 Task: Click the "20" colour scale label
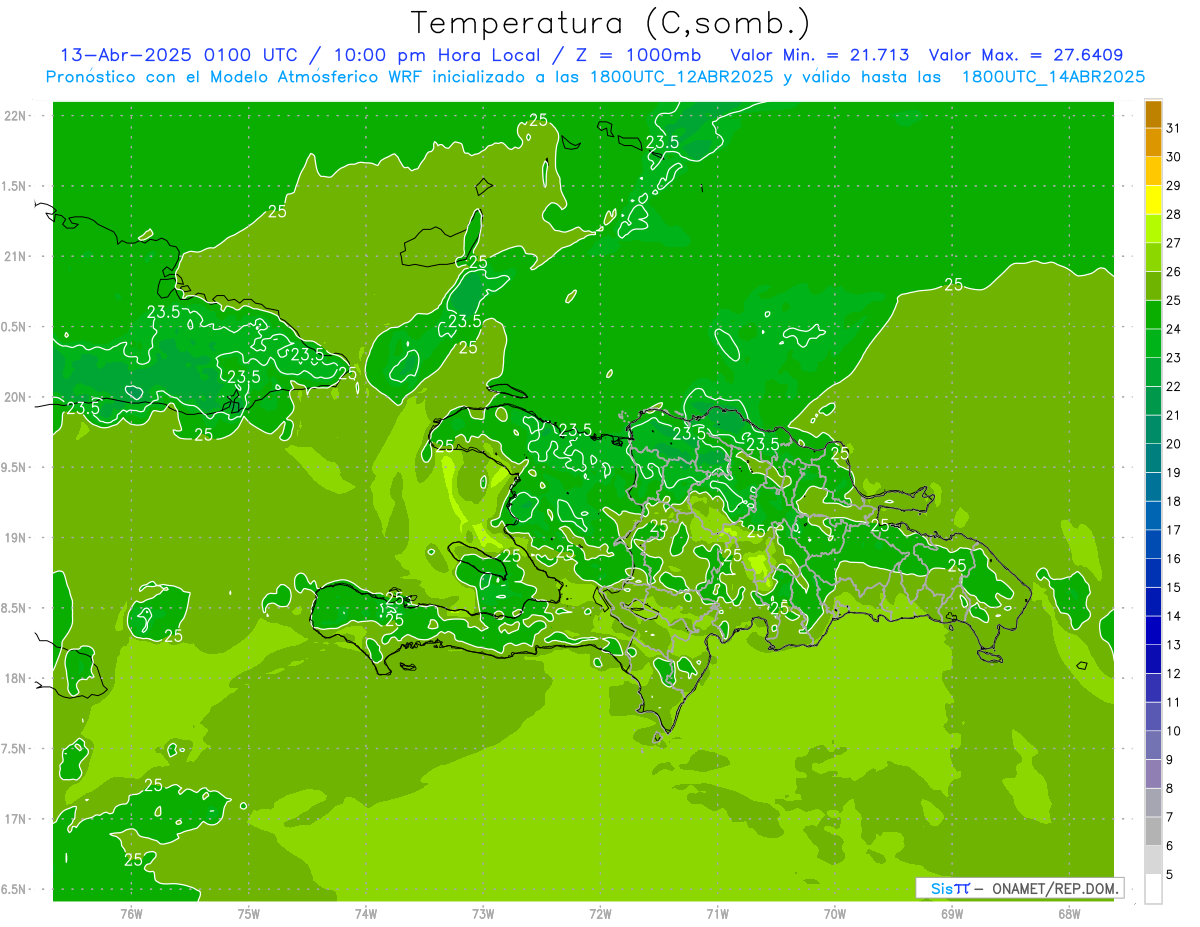point(1174,444)
